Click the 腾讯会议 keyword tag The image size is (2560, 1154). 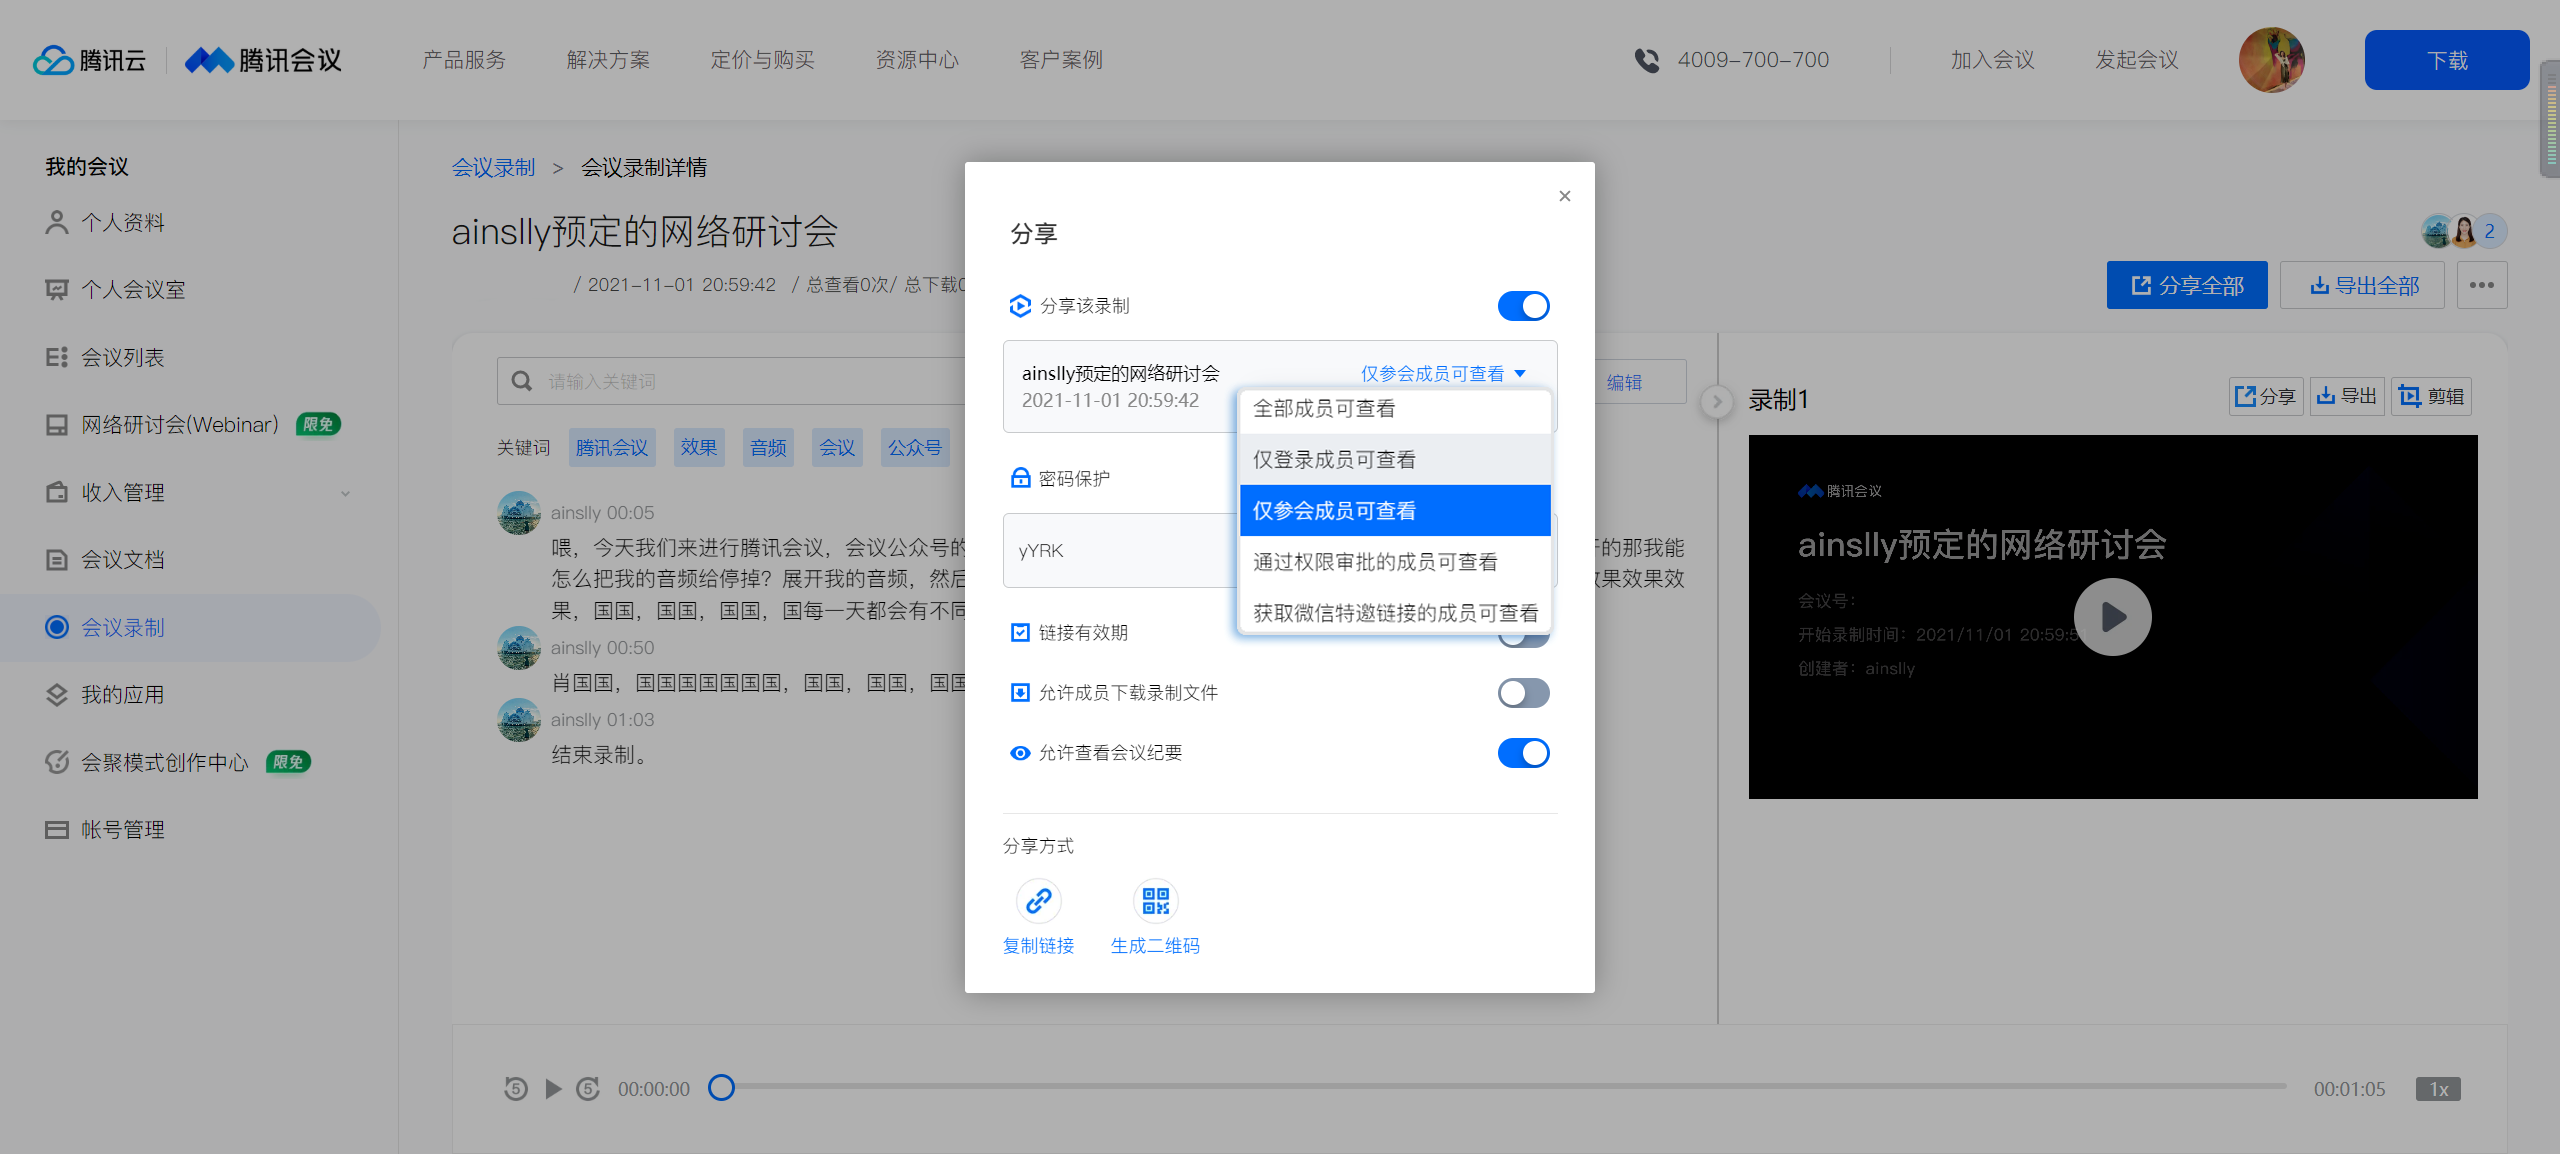click(612, 447)
